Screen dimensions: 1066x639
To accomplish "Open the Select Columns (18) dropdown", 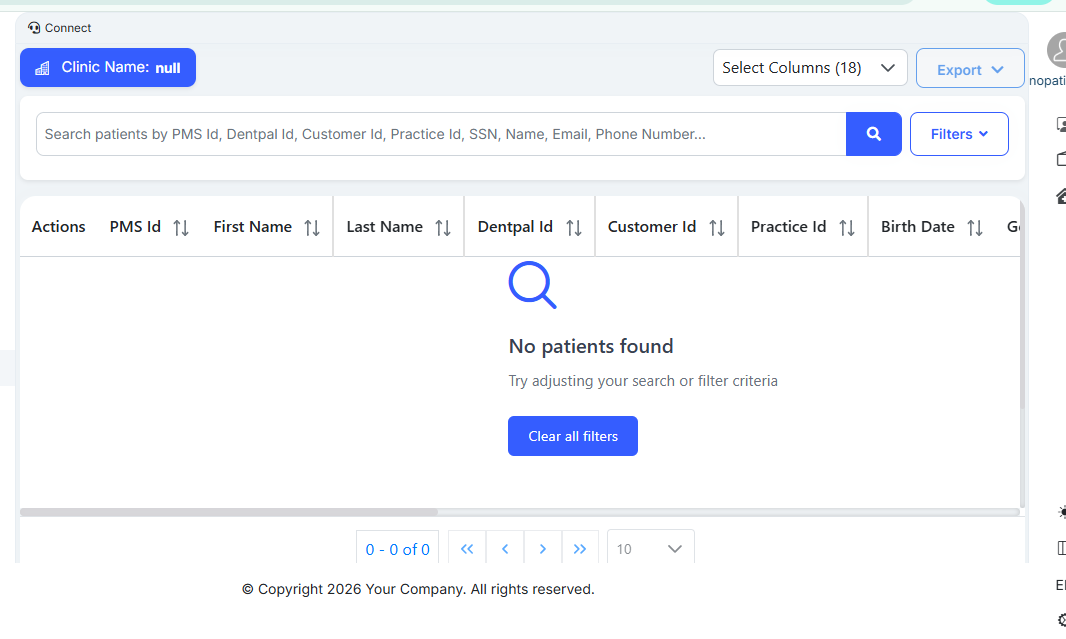I will coord(809,68).
